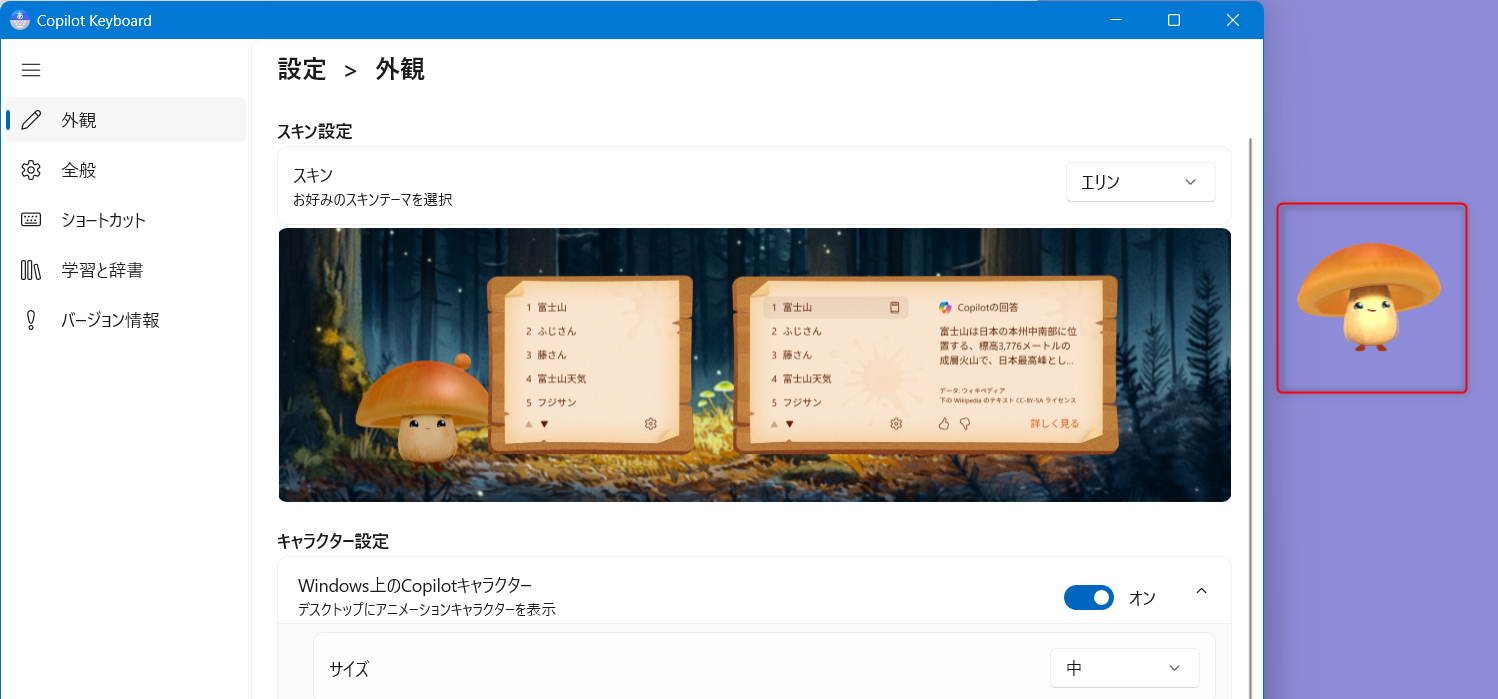Image resolution: width=1498 pixels, height=699 pixels.
Task: Click デスクトップにアニメーションキャラクターを表示 description
Action: tap(427, 609)
